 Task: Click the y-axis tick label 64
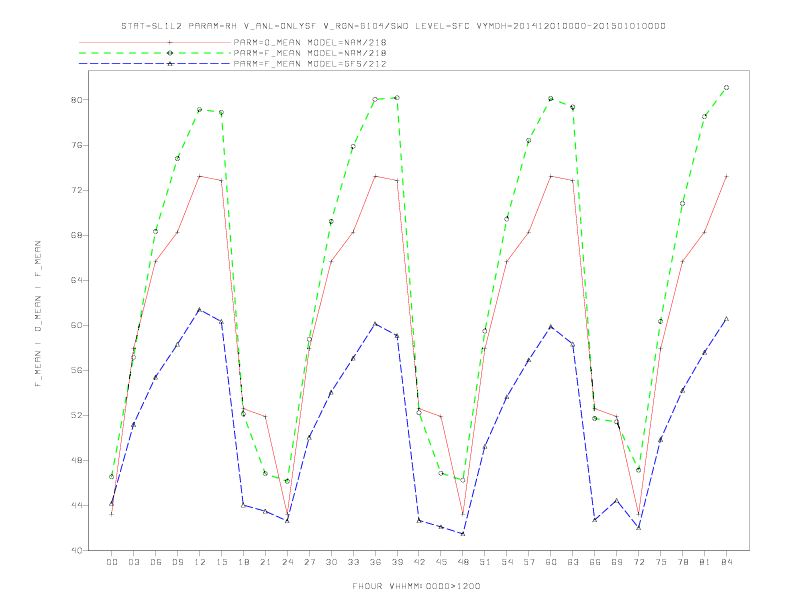coord(77,280)
